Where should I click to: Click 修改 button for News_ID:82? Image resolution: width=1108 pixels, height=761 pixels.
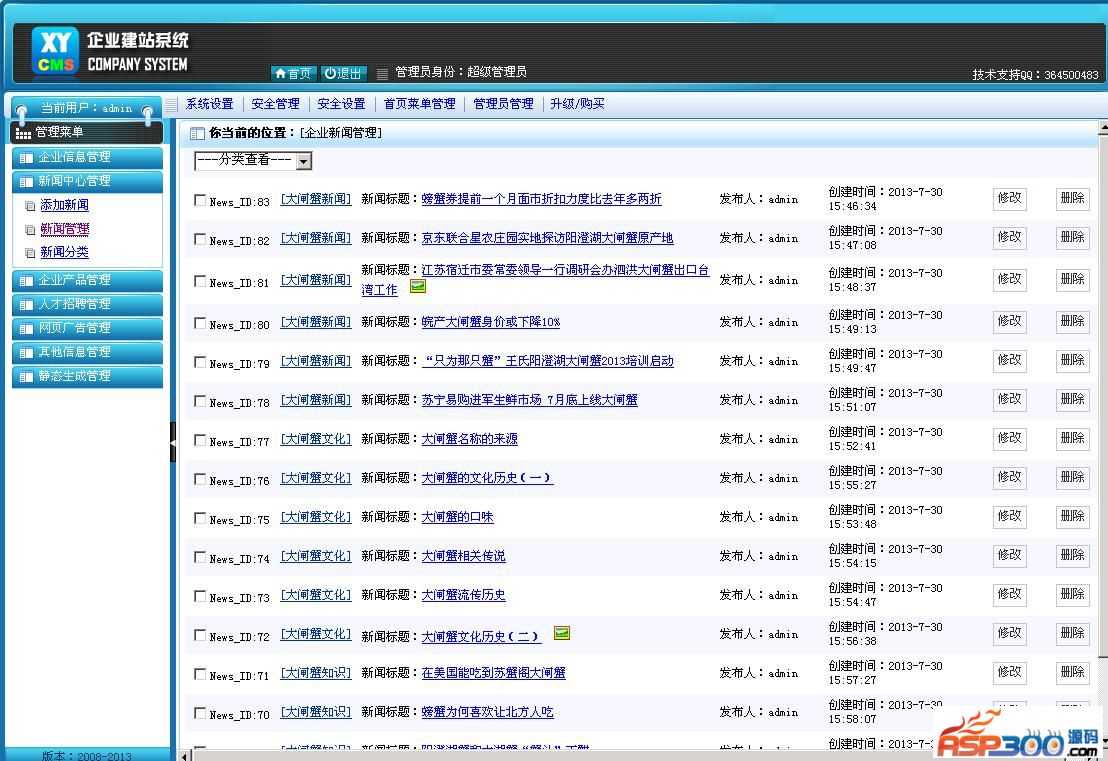(x=1009, y=238)
